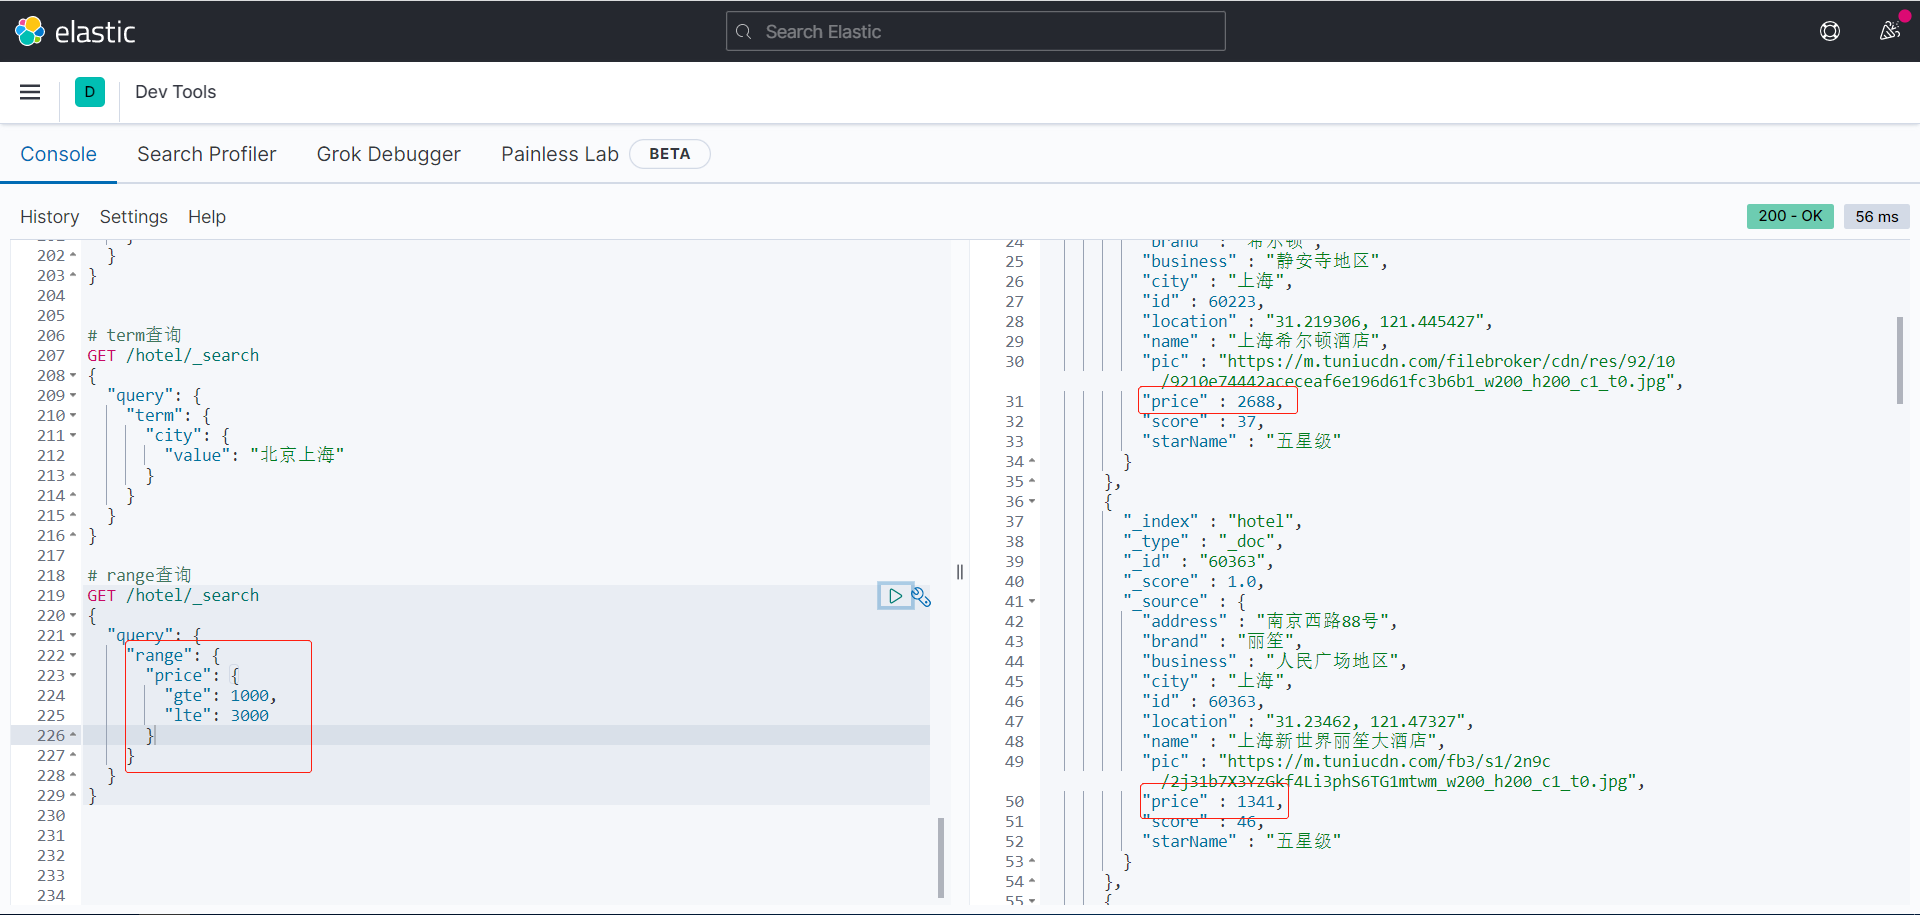The image size is (1920, 915).
Task: Open the Painless Lab tab
Action: (559, 154)
